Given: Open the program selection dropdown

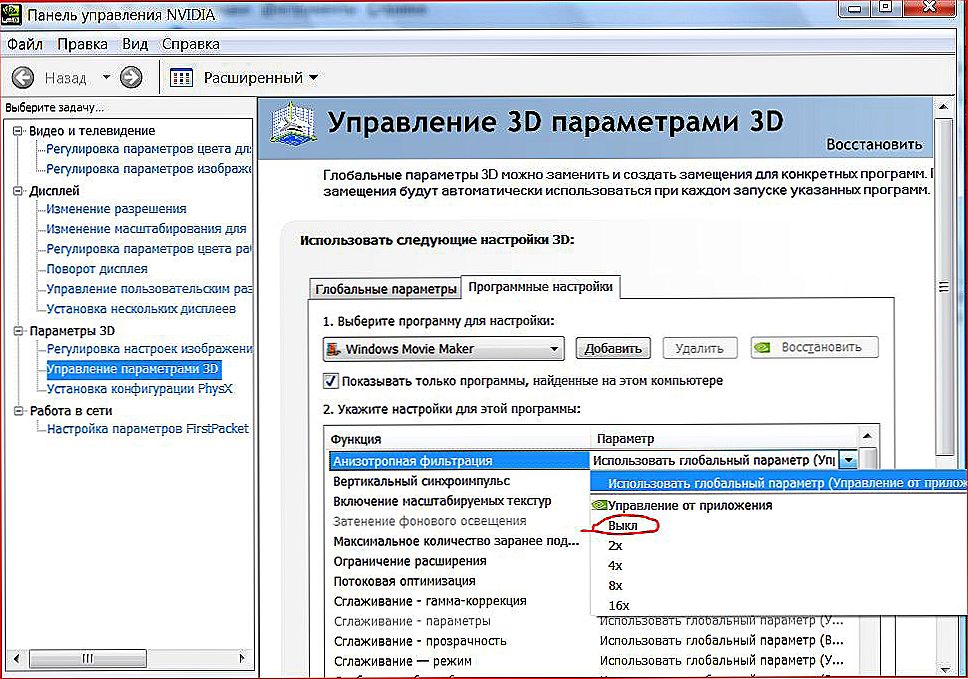Looking at the screenshot, I should tap(443, 349).
